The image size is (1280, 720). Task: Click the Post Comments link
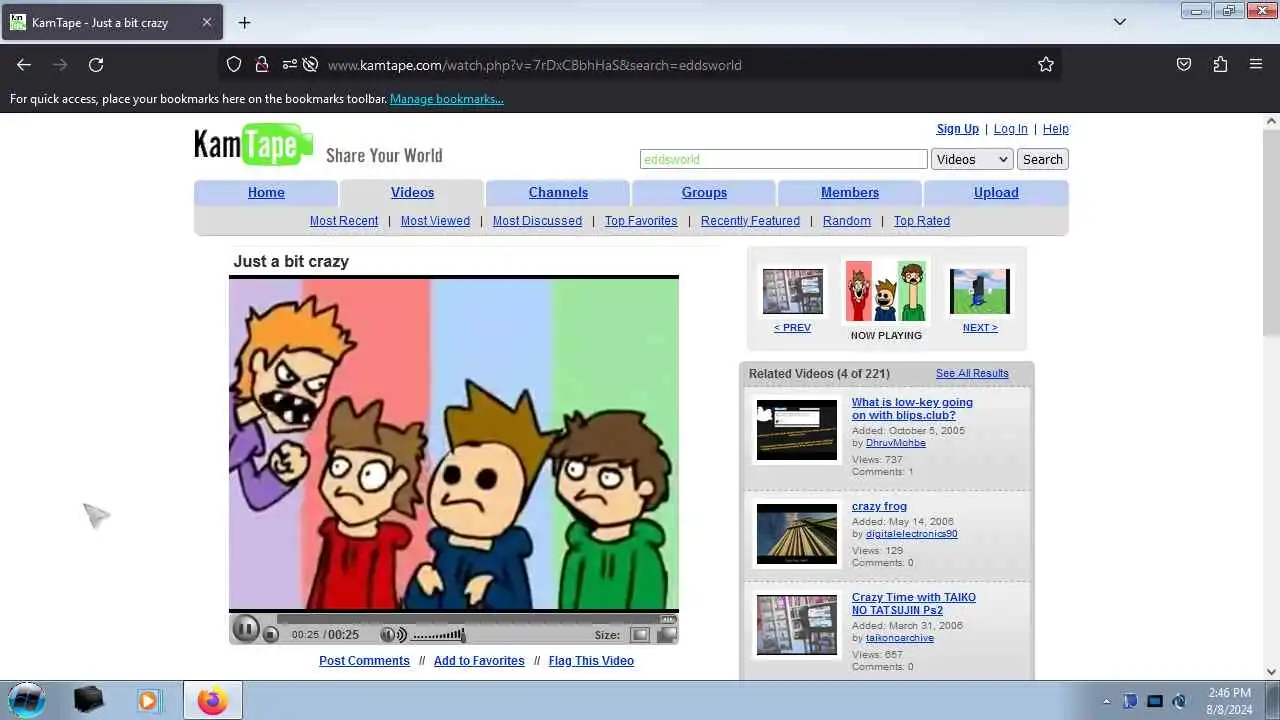(364, 661)
